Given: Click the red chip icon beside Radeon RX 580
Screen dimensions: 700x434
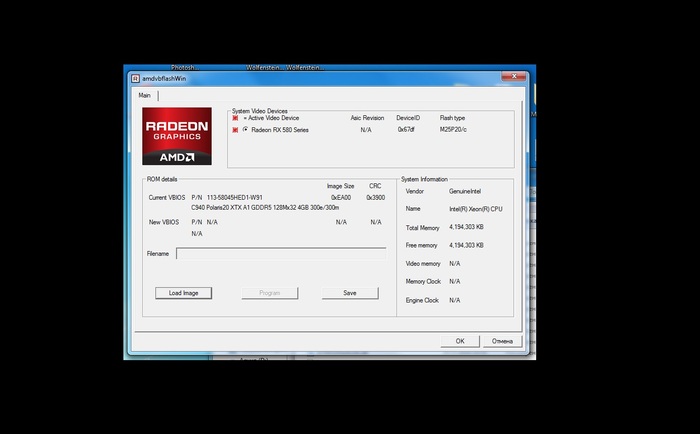Looking at the screenshot, I should (x=235, y=130).
